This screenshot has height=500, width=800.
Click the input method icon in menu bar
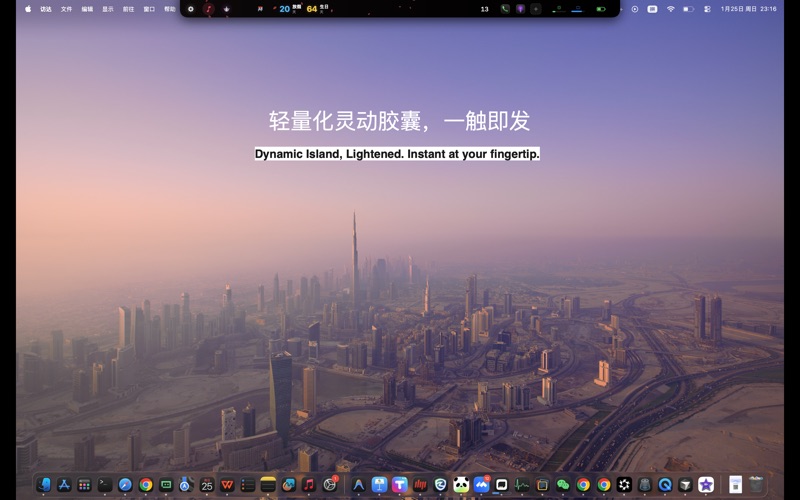[x=652, y=9]
